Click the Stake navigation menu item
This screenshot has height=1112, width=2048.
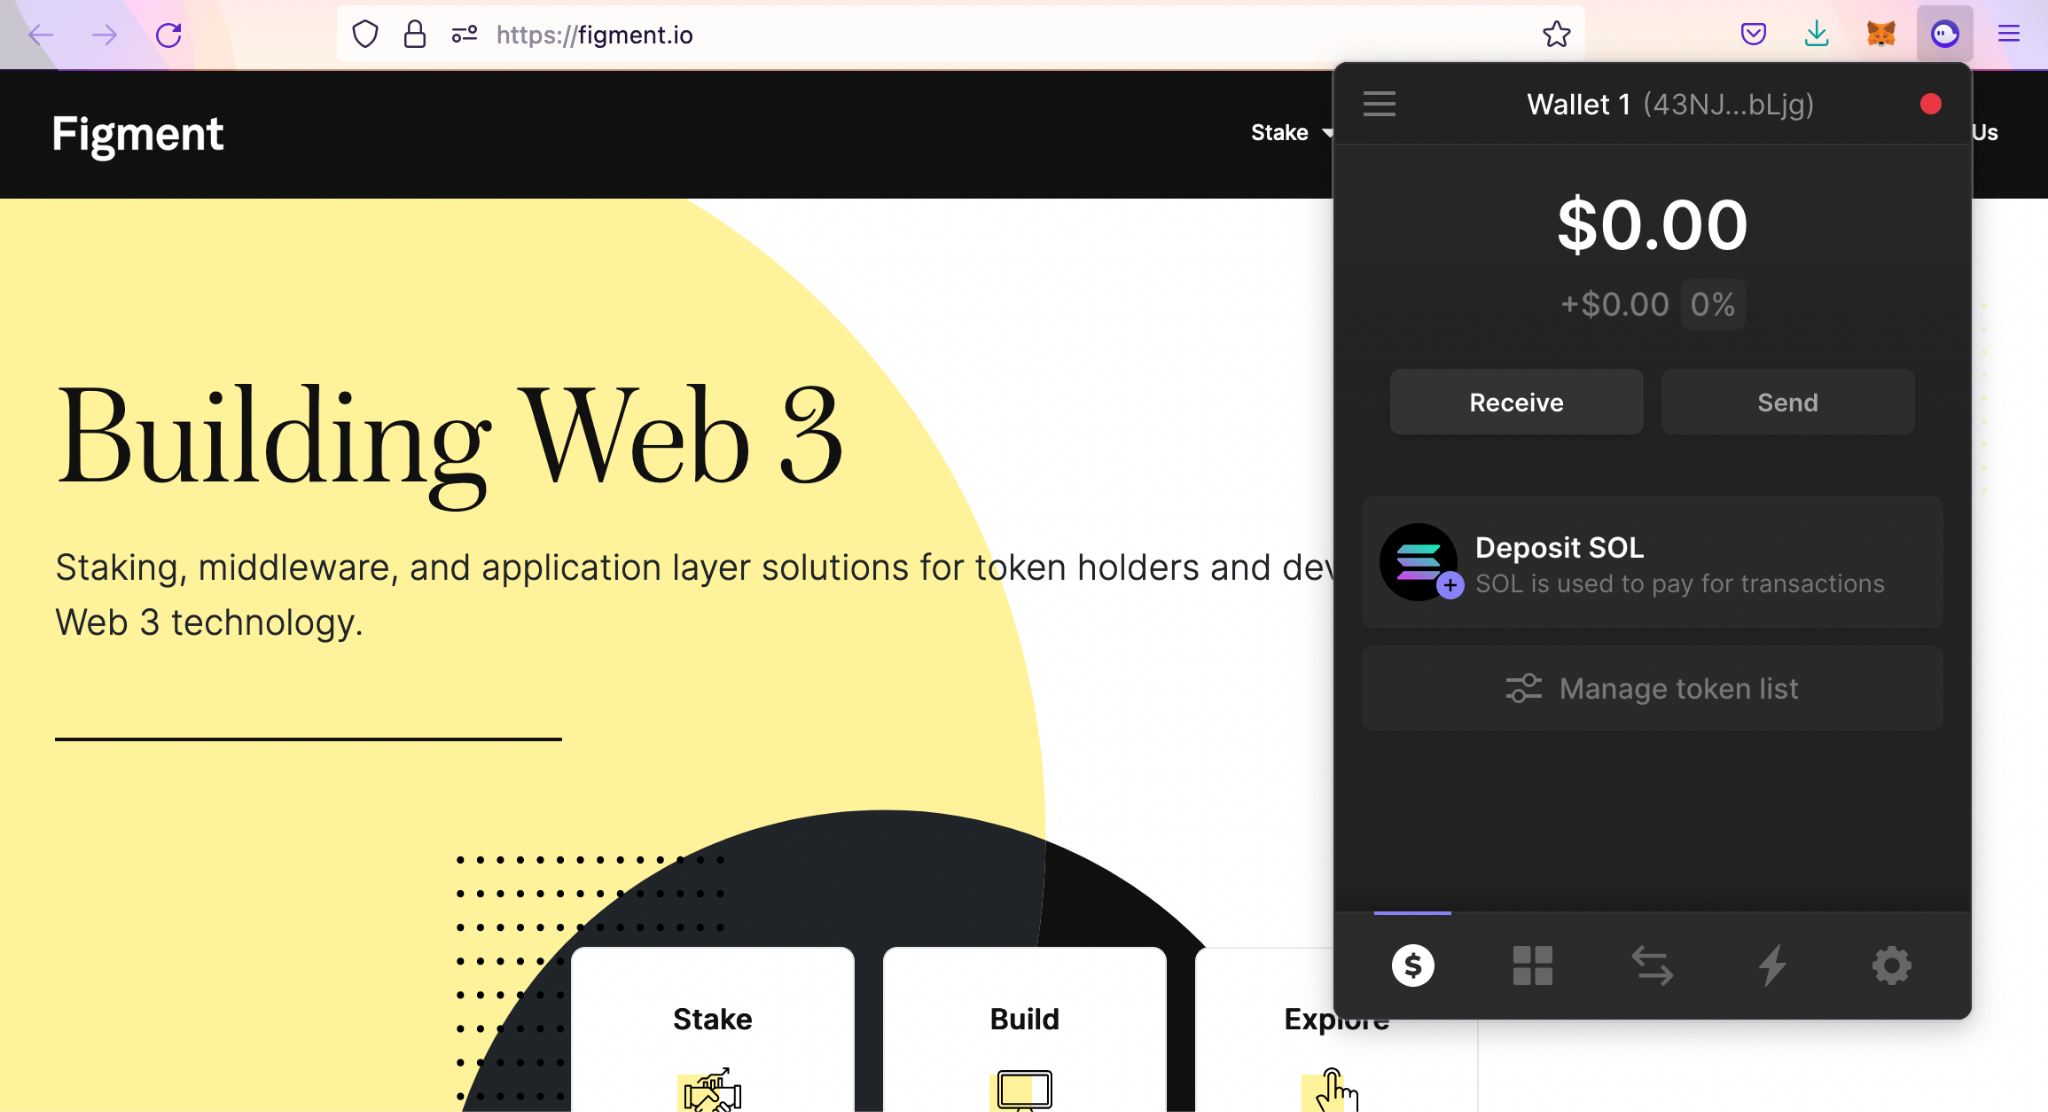click(x=1279, y=131)
